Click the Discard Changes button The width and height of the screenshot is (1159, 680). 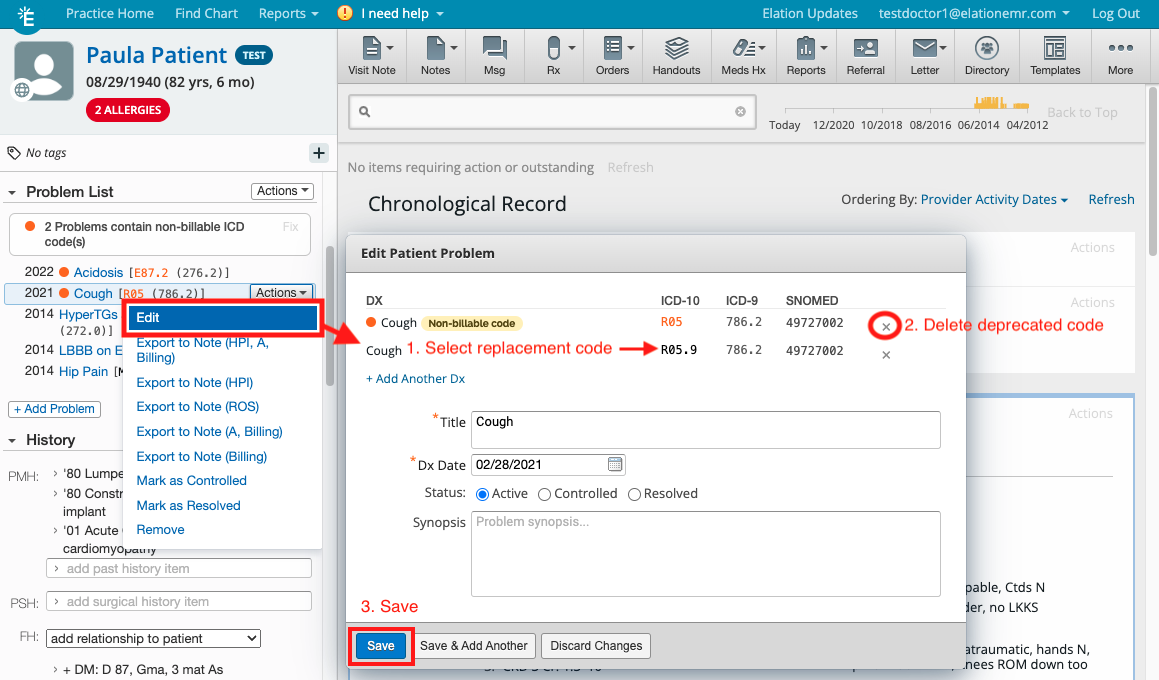pyautogui.click(x=595, y=646)
